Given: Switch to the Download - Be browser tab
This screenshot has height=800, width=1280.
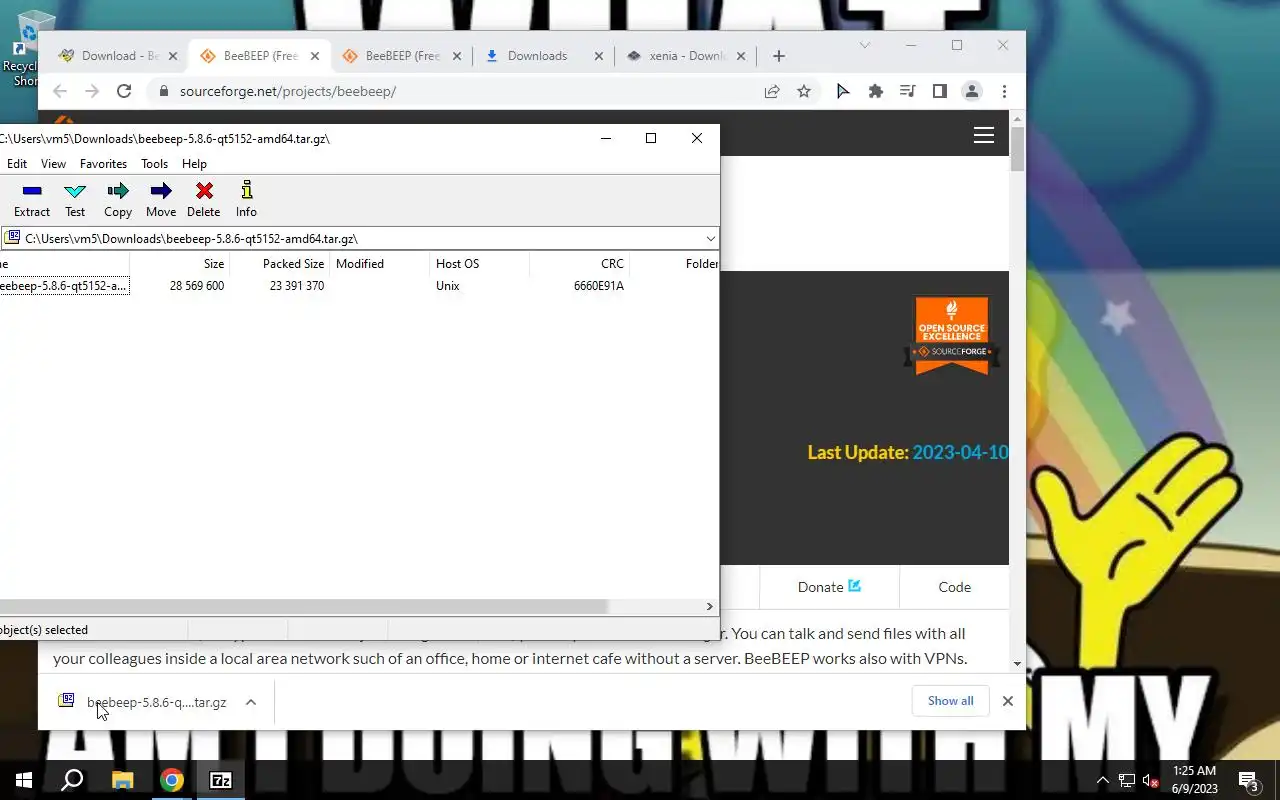Looking at the screenshot, I should tap(120, 56).
